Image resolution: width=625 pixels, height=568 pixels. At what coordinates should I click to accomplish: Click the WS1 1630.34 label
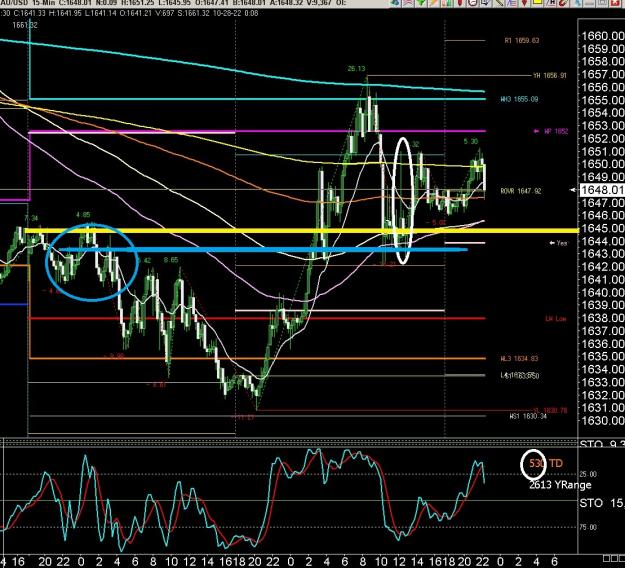click(x=528, y=417)
